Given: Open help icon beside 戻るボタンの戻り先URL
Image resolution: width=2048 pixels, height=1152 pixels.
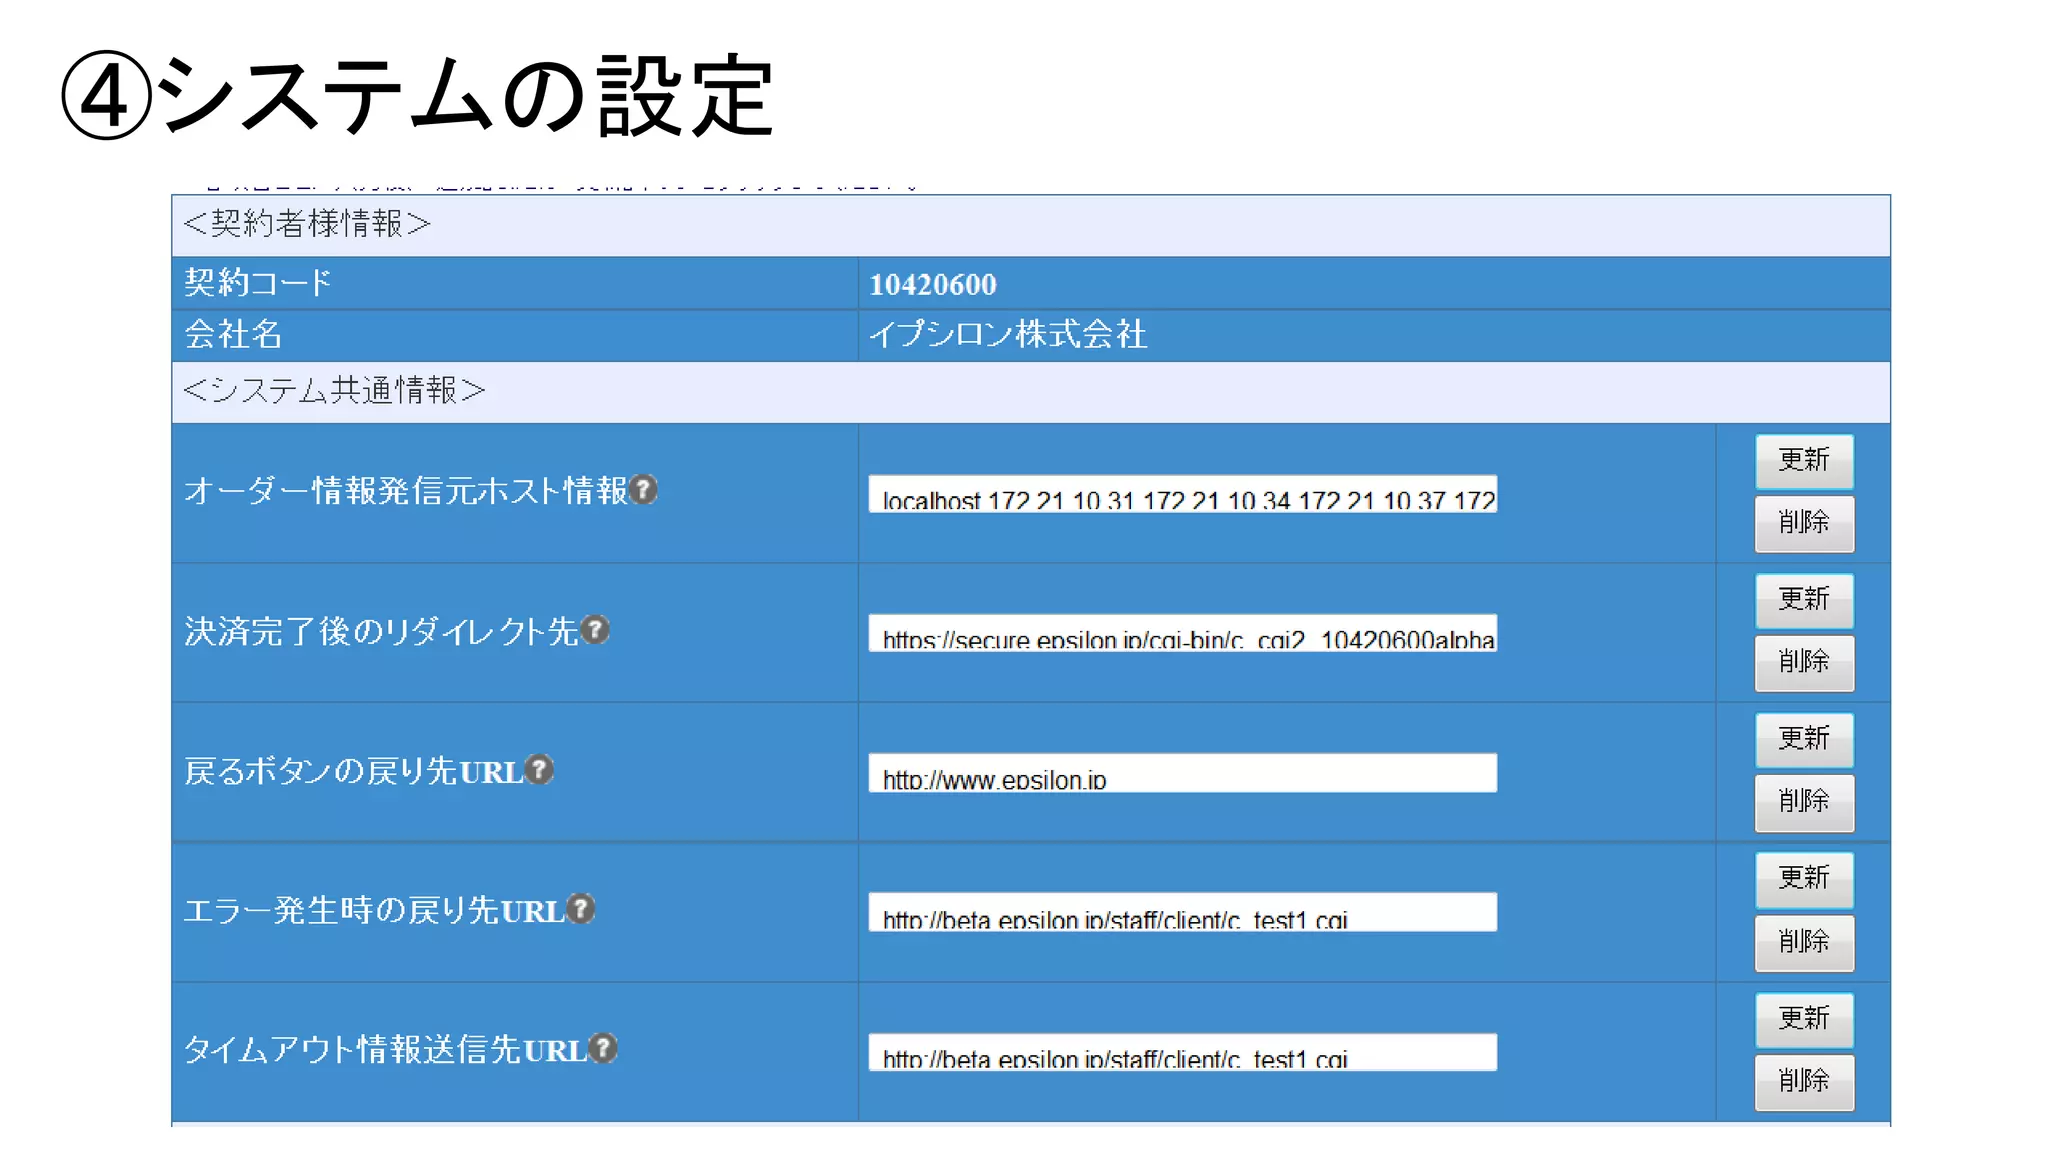Looking at the screenshot, I should tap(540, 769).
